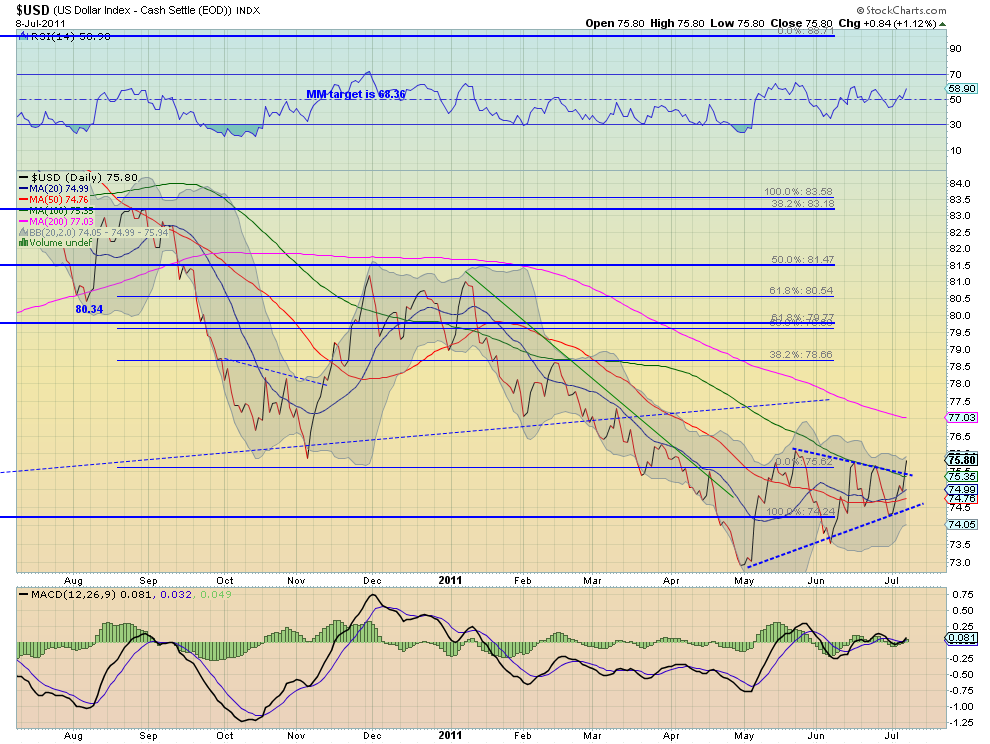Screen dimensions: 990x744
Task: Click the volume bars icon beside Volume undef
Action: pos(23,243)
